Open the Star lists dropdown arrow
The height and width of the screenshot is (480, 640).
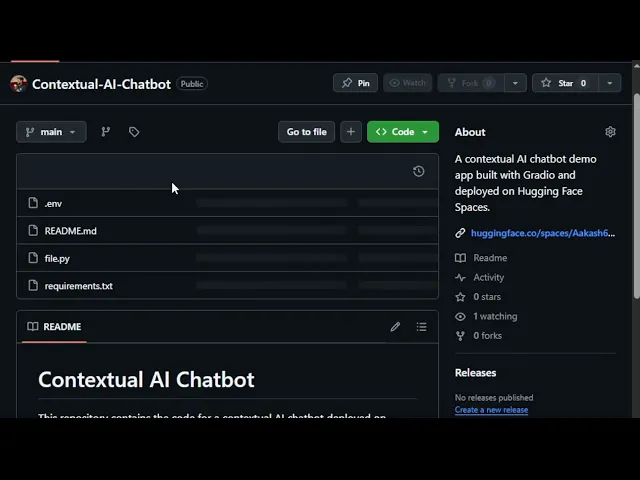point(610,83)
